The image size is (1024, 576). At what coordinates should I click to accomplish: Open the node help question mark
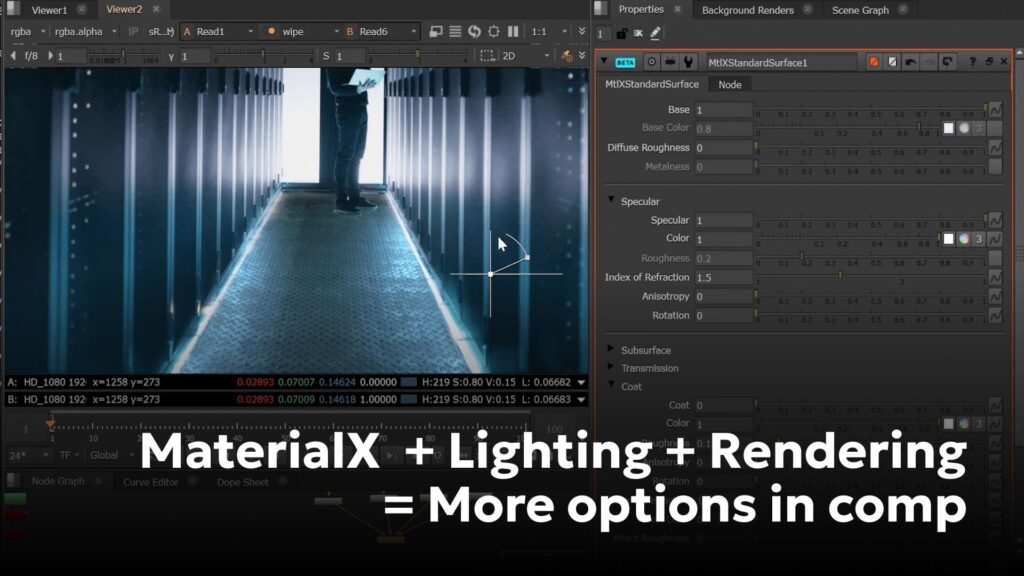coord(973,63)
